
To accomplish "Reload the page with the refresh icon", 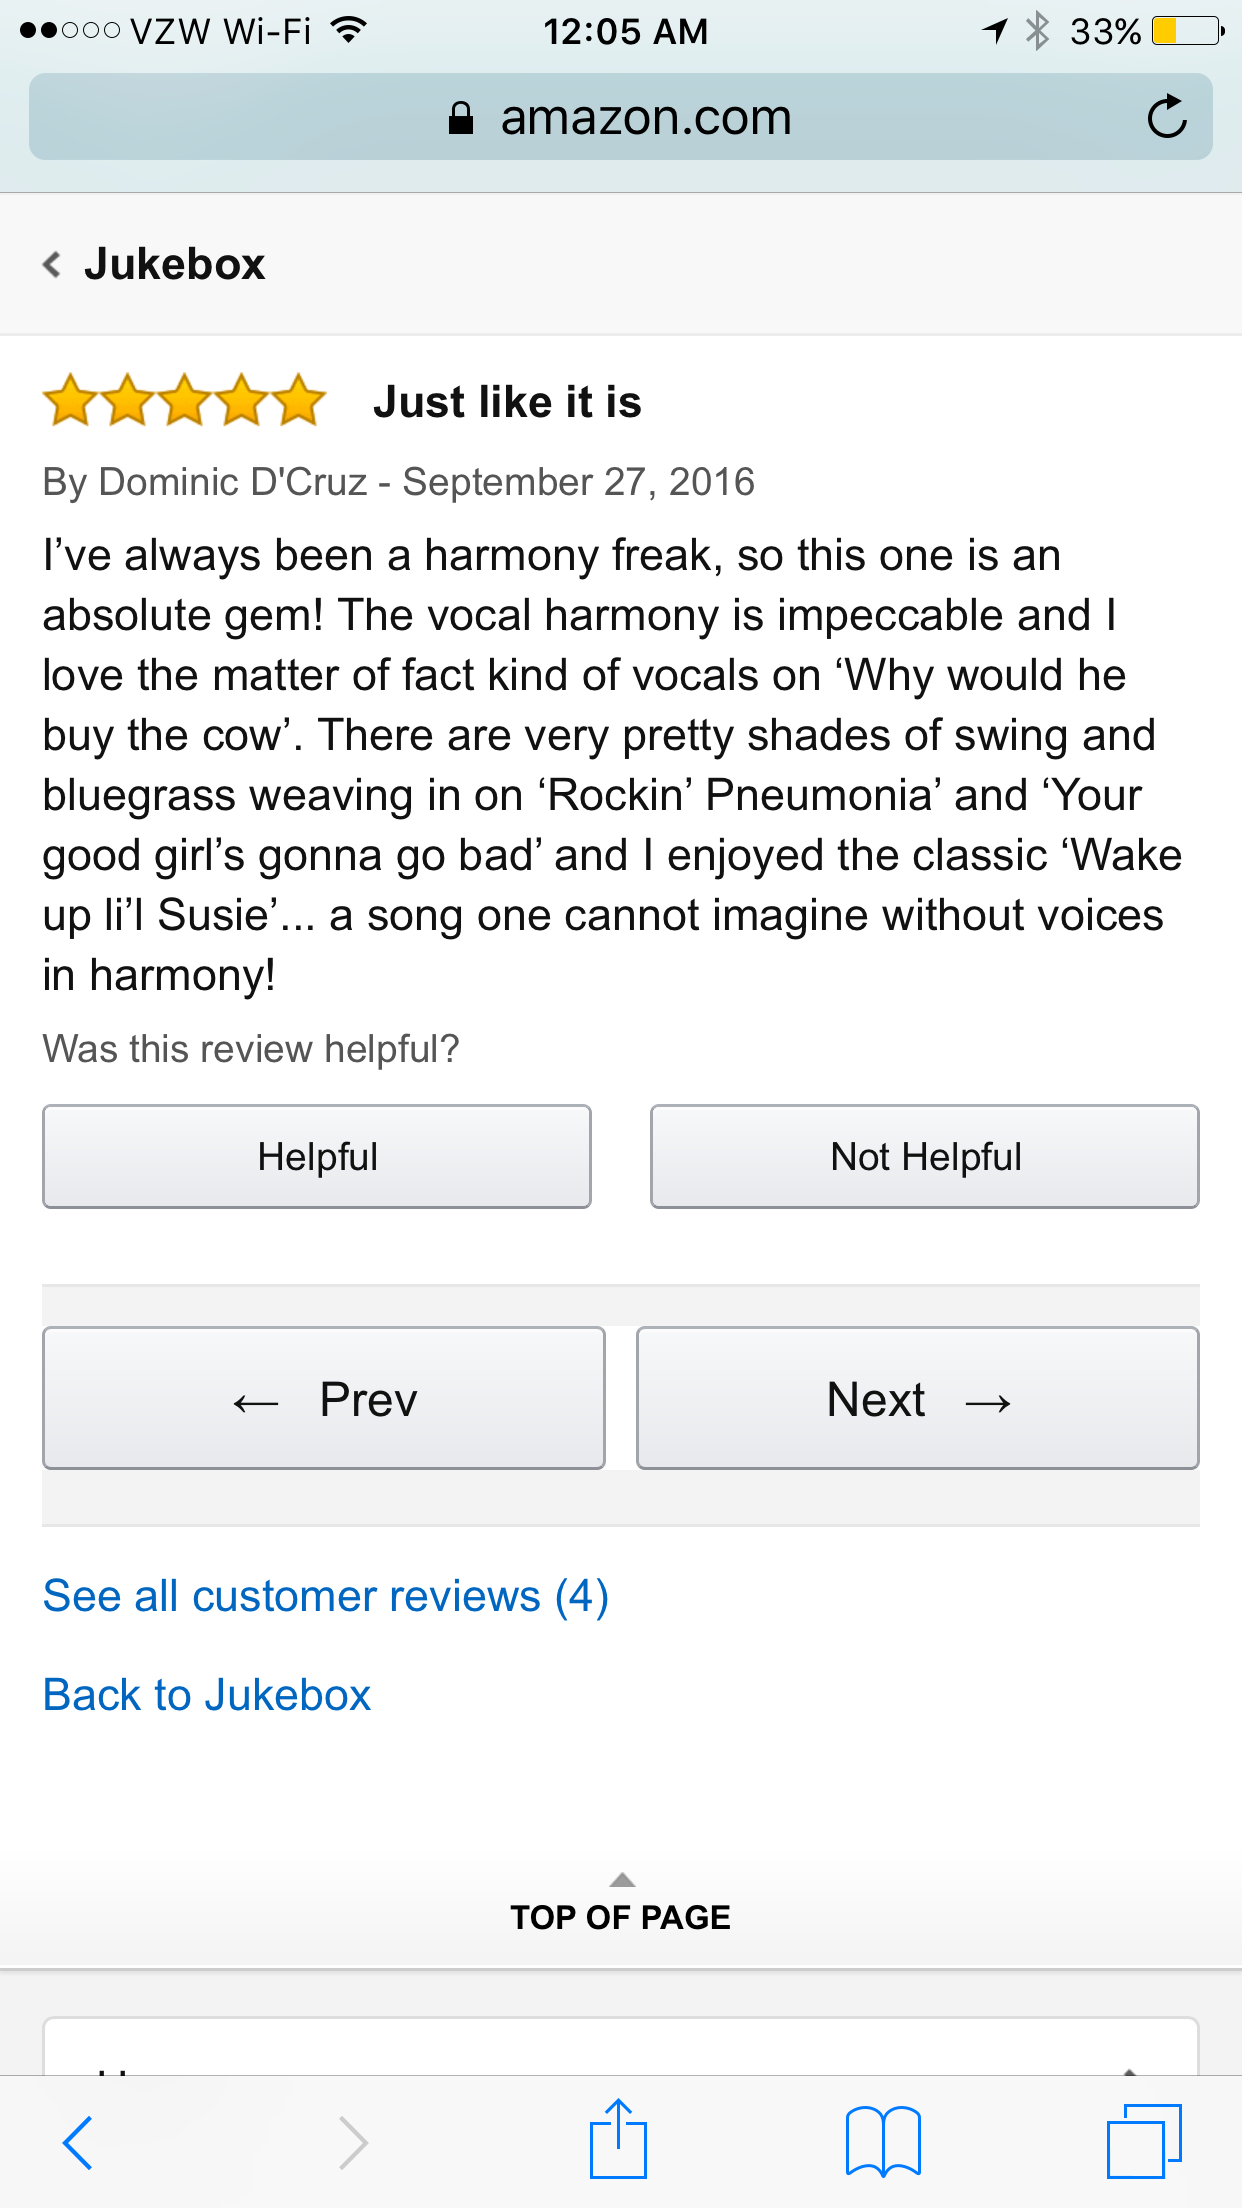I will [x=1166, y=117].
